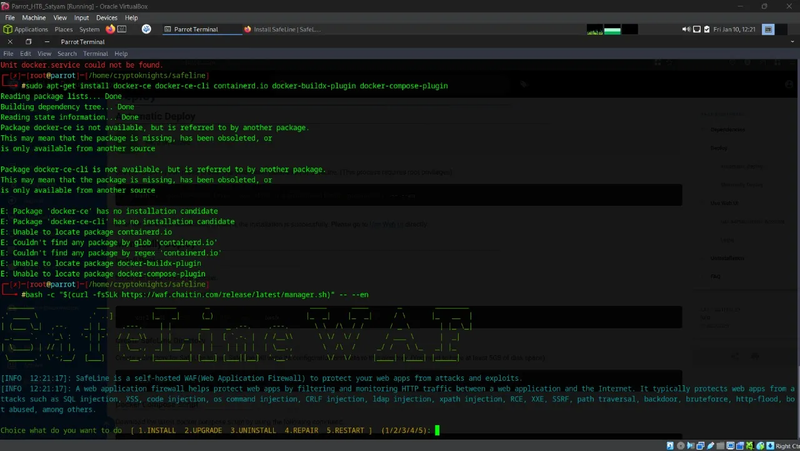Open the VirtualBox Help menu
The image size is (800, 451).
(x=131, y=17)
